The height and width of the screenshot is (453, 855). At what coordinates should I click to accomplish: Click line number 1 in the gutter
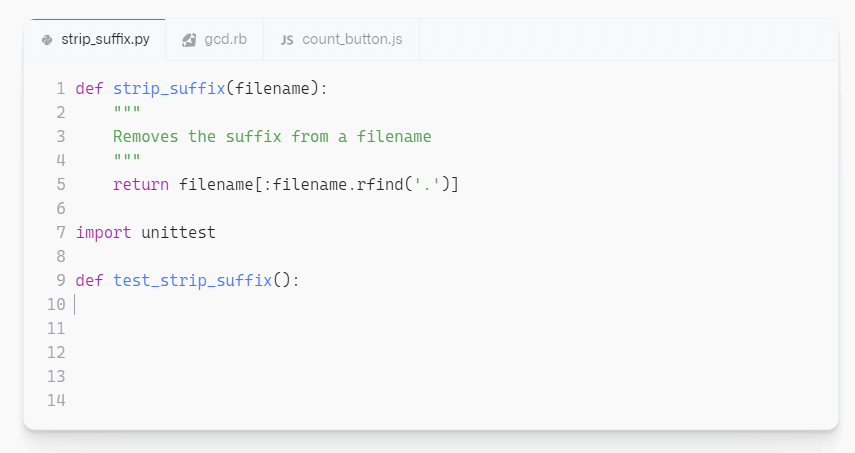(x=61, y=88)
